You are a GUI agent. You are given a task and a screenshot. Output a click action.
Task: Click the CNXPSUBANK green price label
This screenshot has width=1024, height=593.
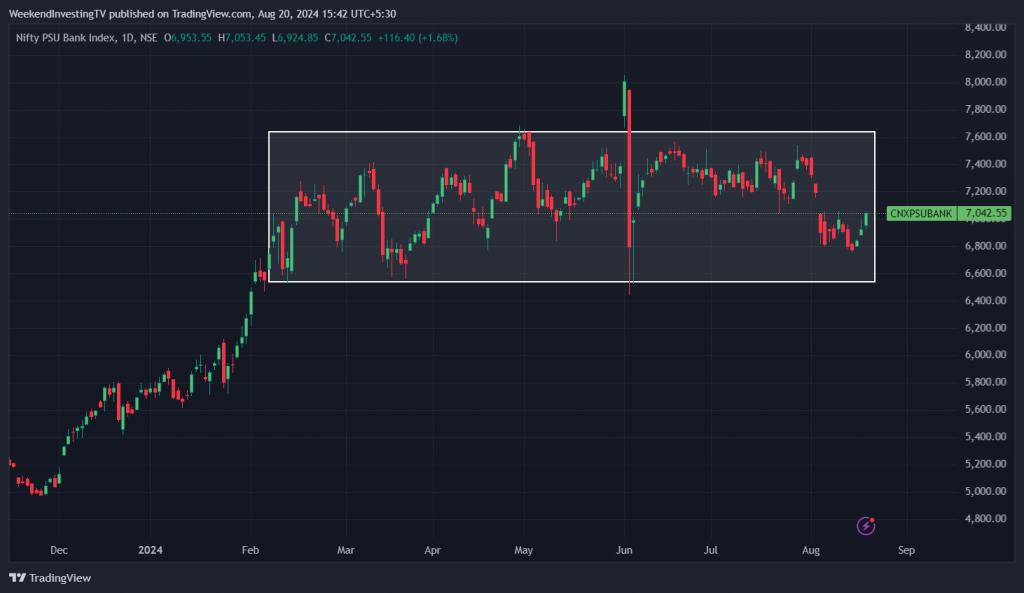(x=921, y=214)
